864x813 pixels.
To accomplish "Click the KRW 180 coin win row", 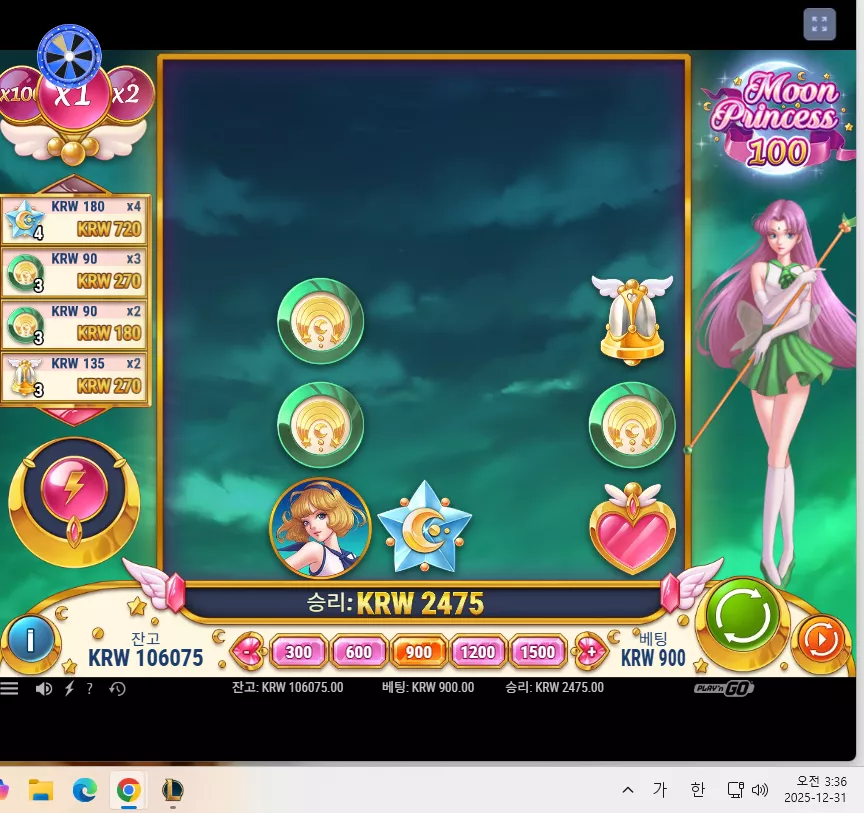I will pos(75,325).
